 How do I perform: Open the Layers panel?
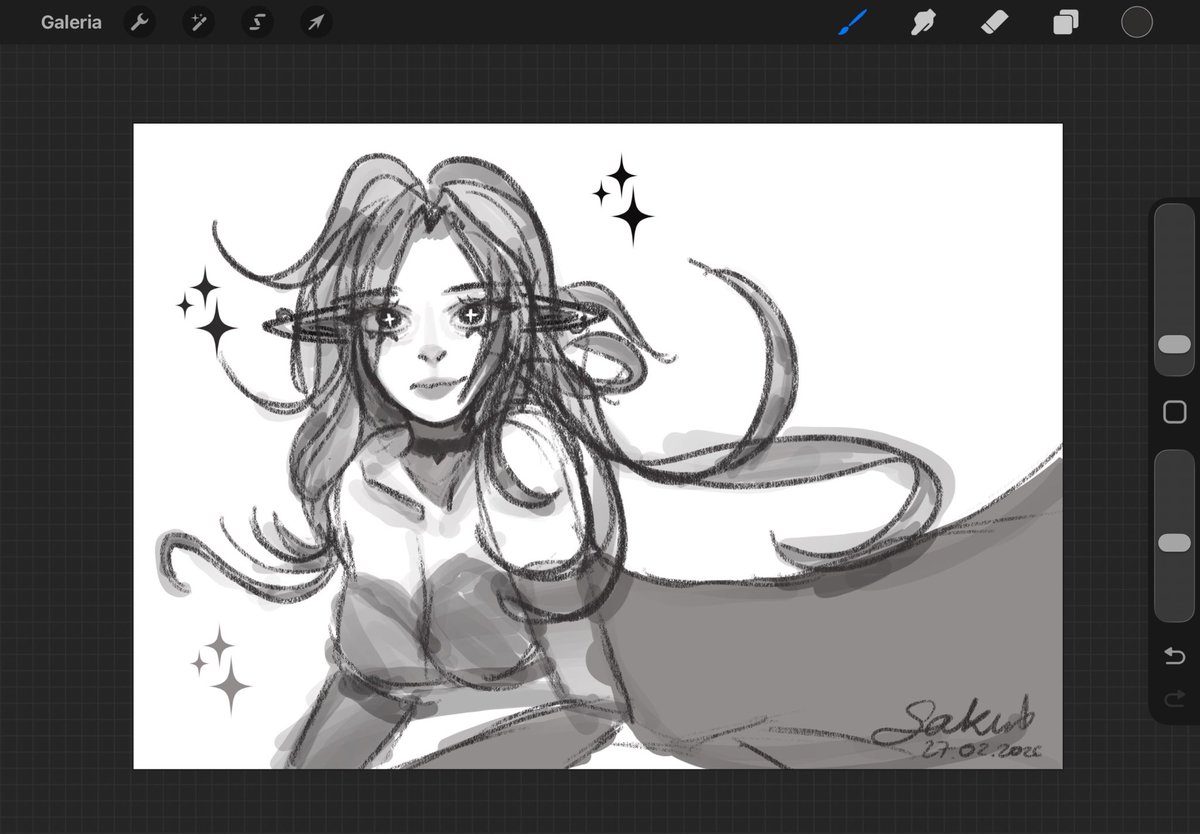point(1066,22)
